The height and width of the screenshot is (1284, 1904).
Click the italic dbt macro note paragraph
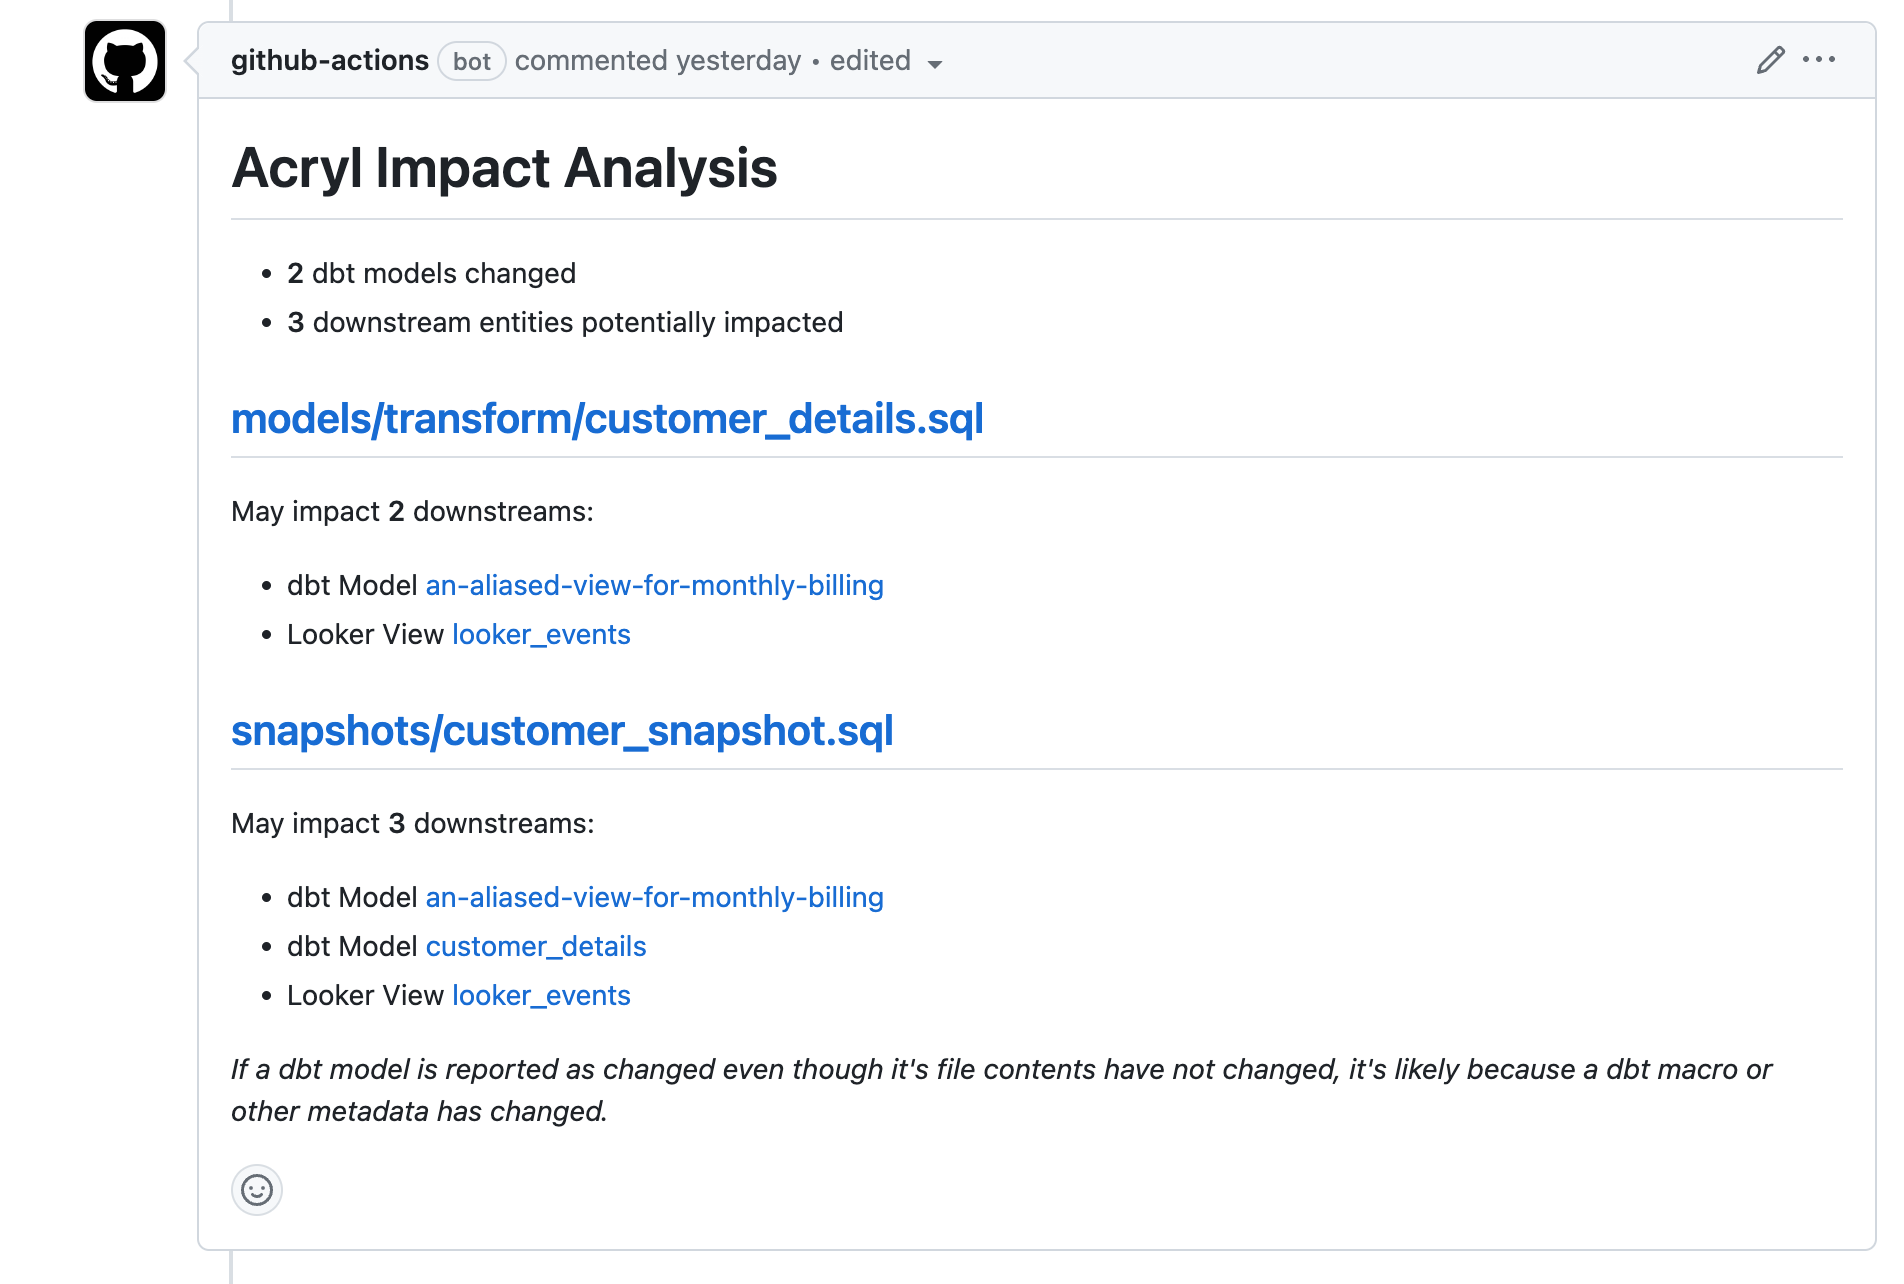pyautogui.click(x=1001, y=1090)
